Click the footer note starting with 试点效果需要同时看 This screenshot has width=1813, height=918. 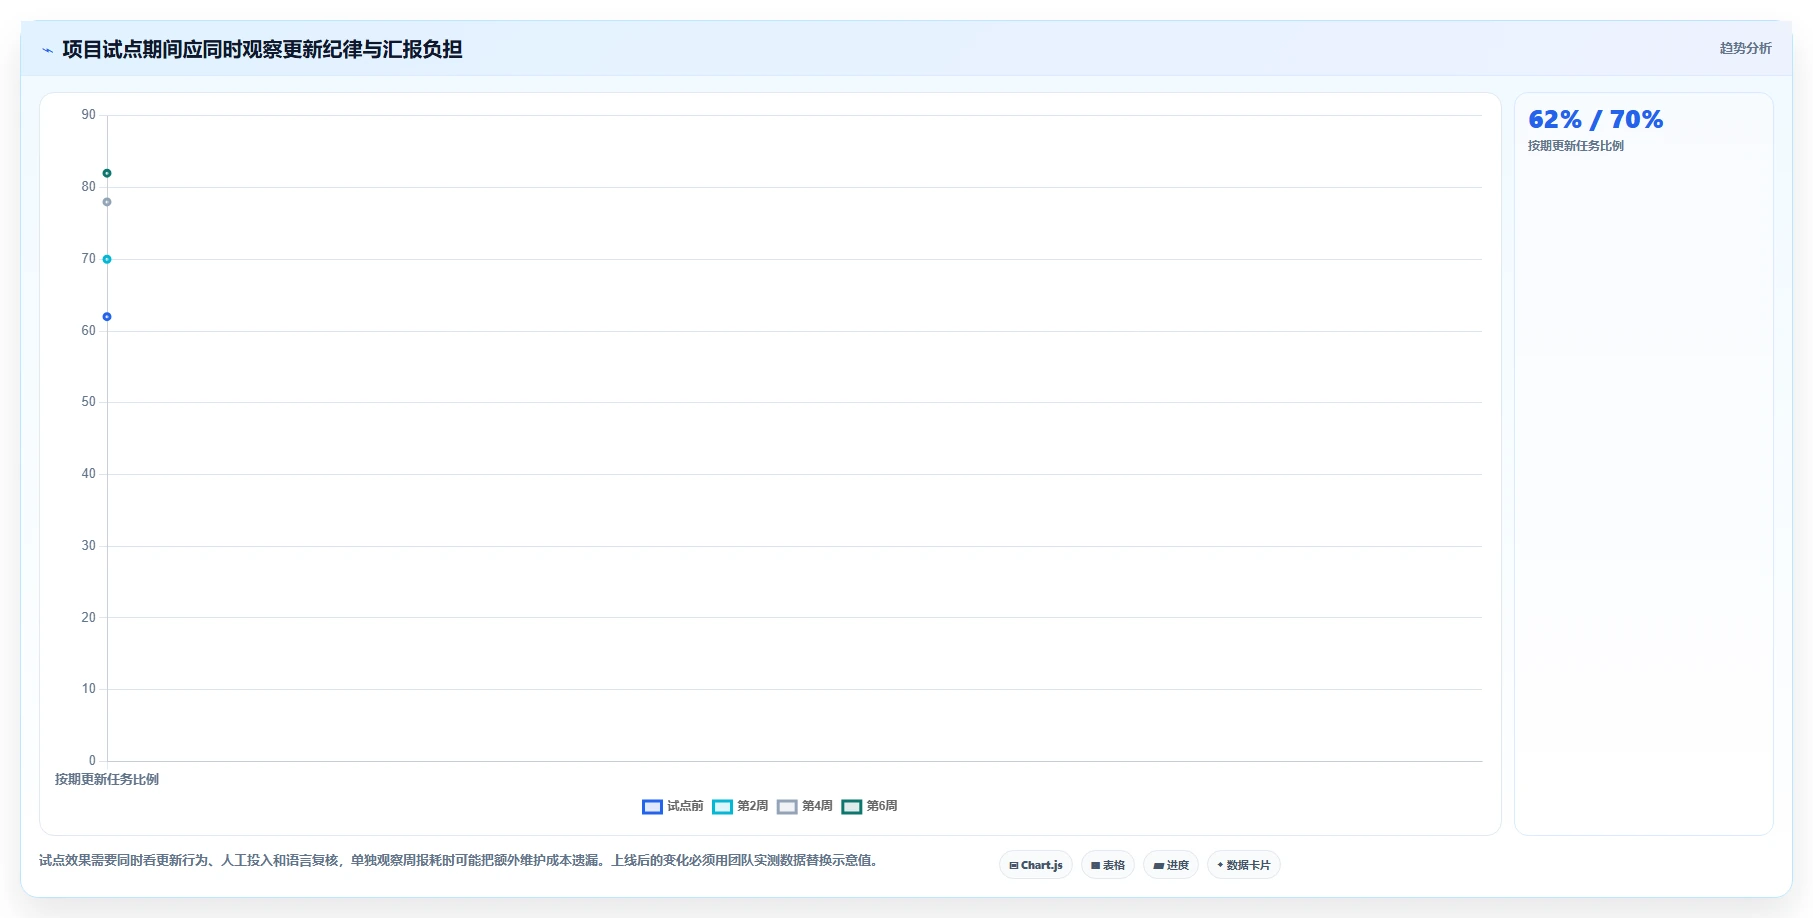pos(458,860)
